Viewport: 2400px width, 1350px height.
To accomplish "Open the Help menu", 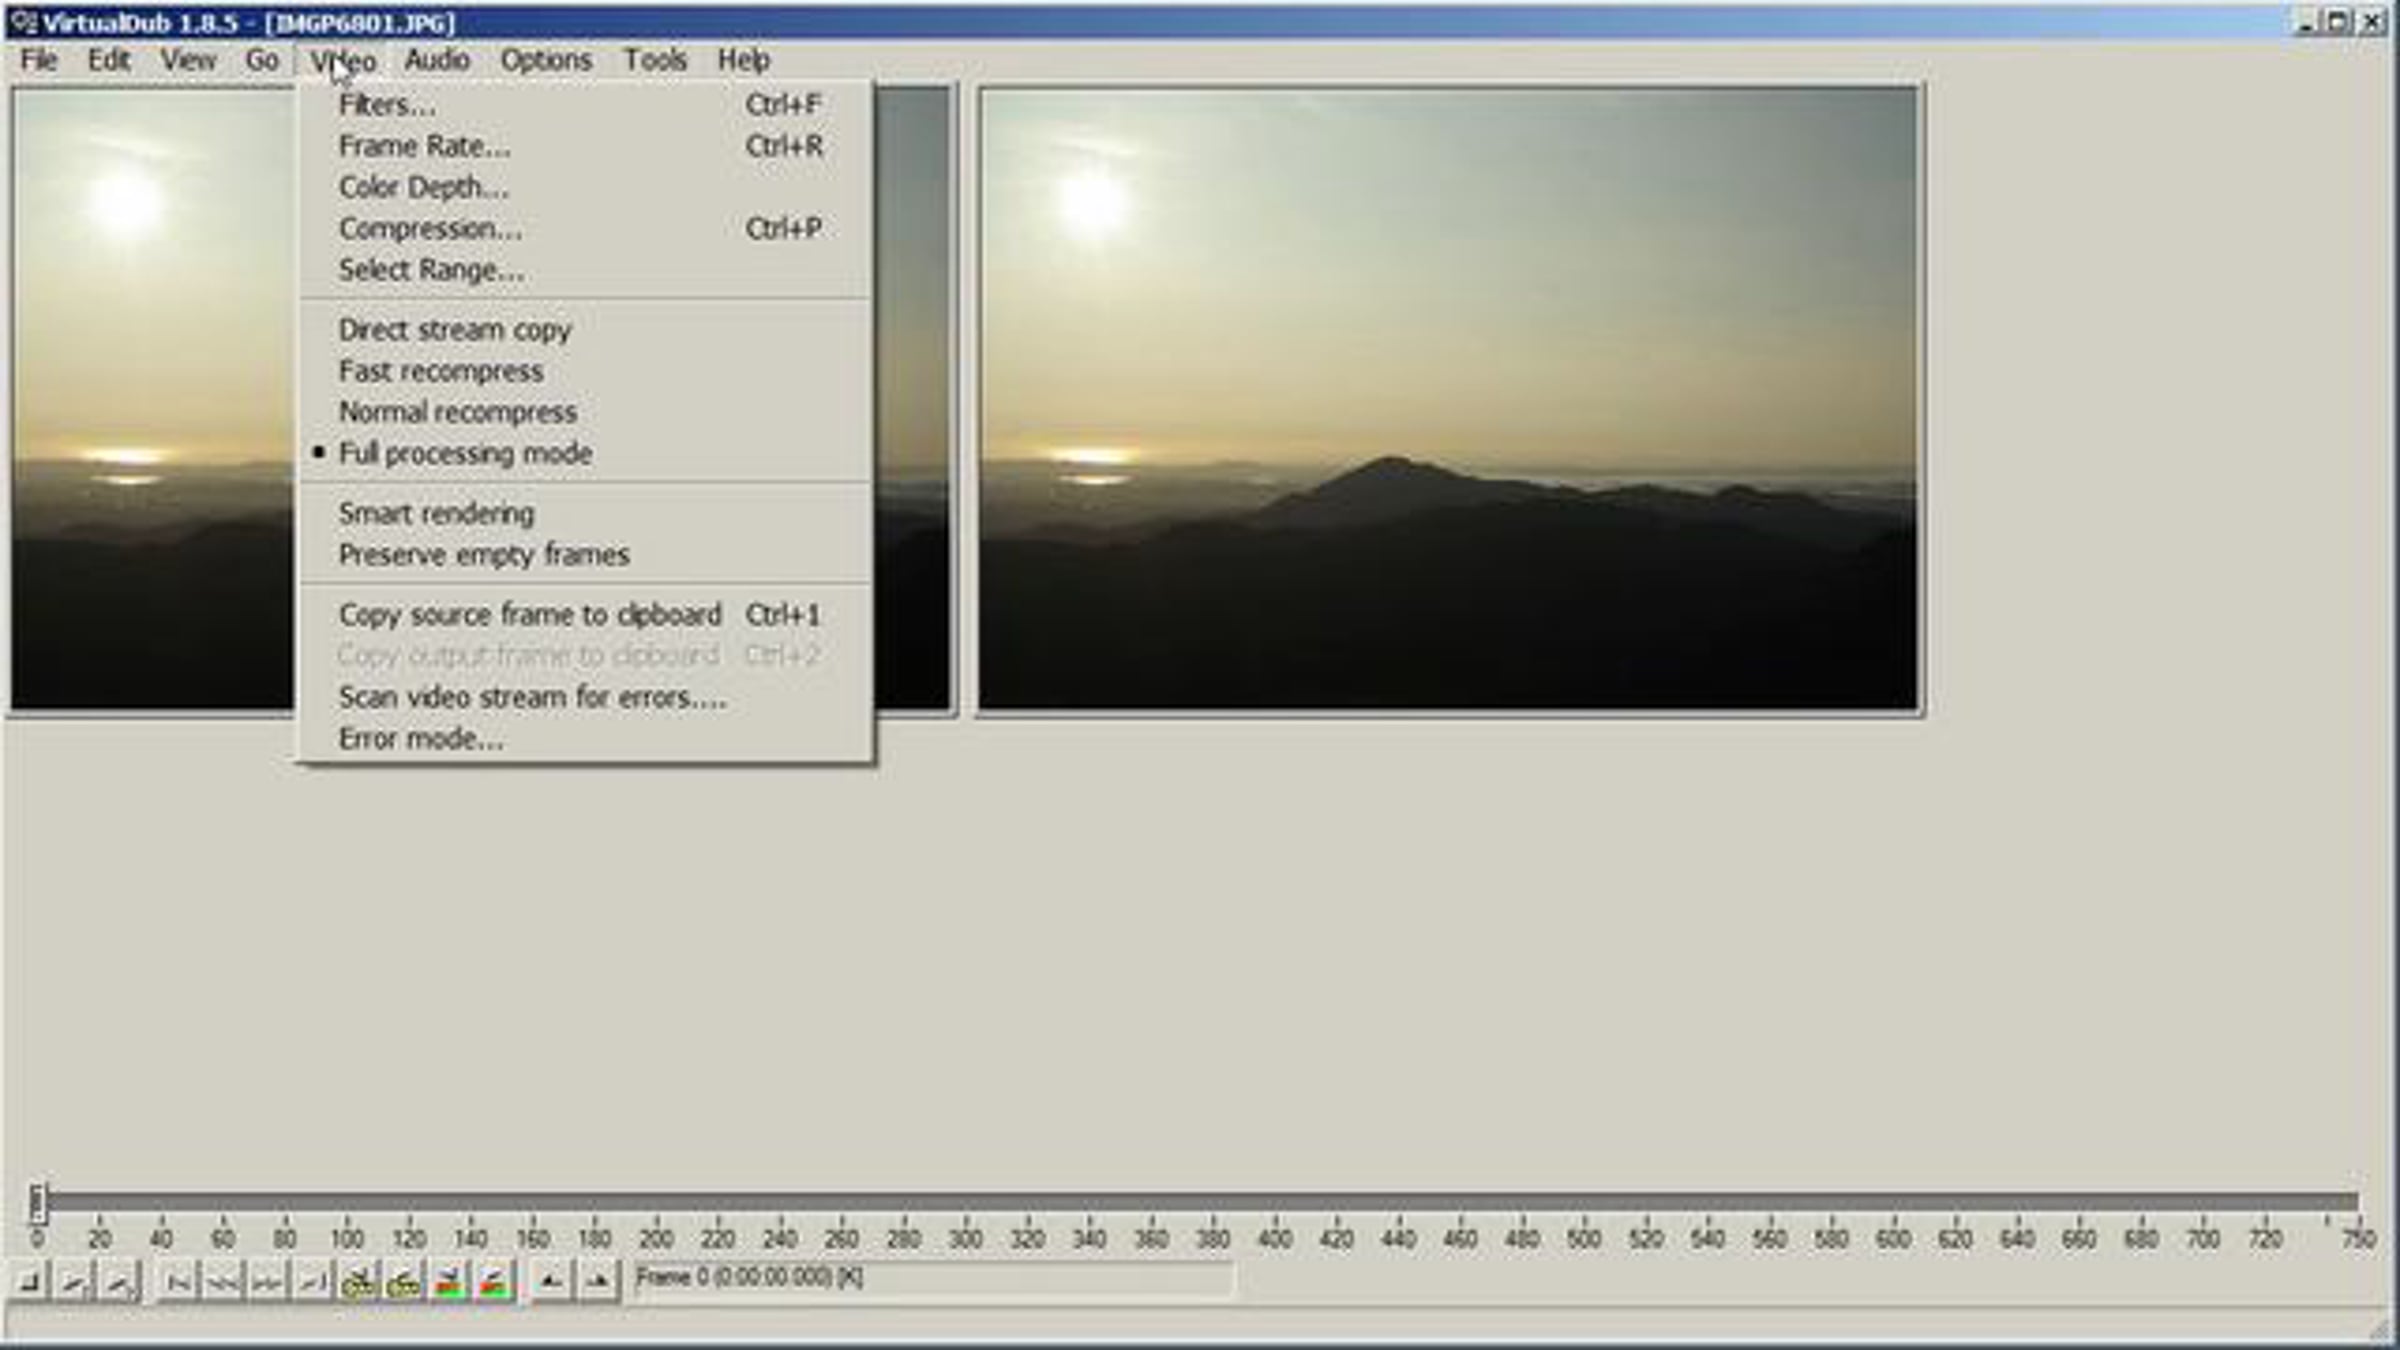I will pos(743,60).
